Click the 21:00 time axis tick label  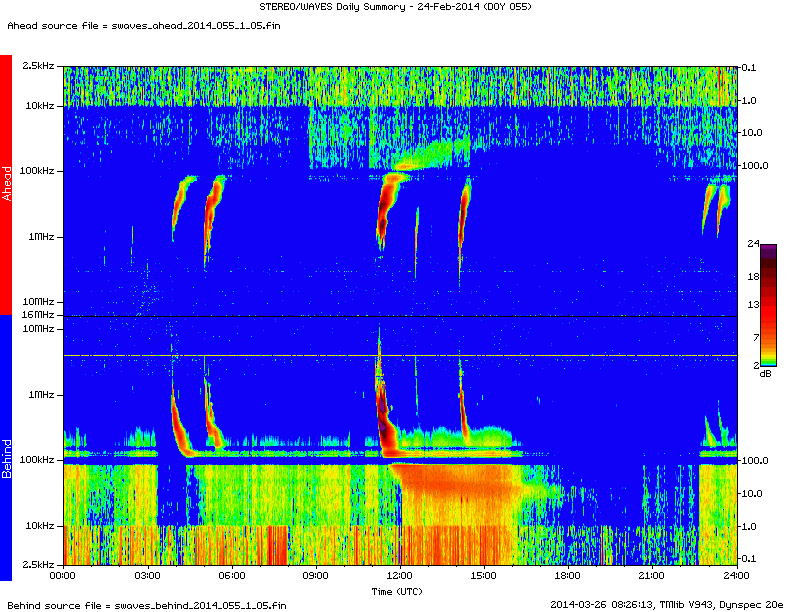click(x=652, y=576)
